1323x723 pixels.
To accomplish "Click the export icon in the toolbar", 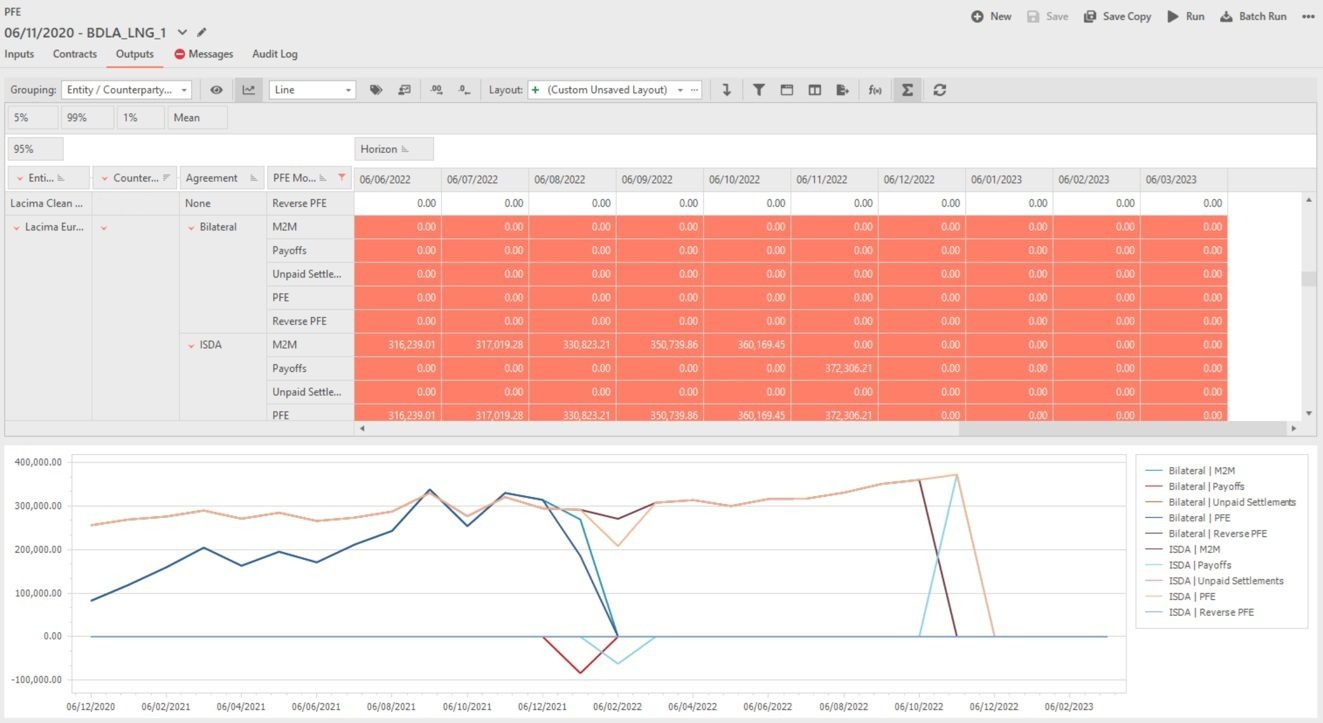I will 843,90.
